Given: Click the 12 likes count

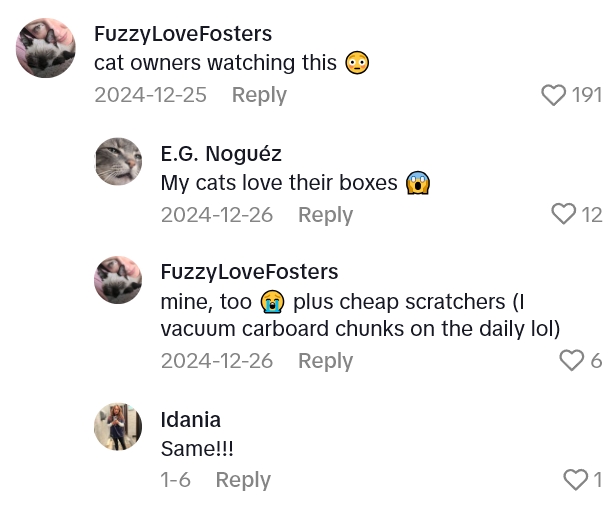Looking at the screenshot, I should tap(592, 214).
